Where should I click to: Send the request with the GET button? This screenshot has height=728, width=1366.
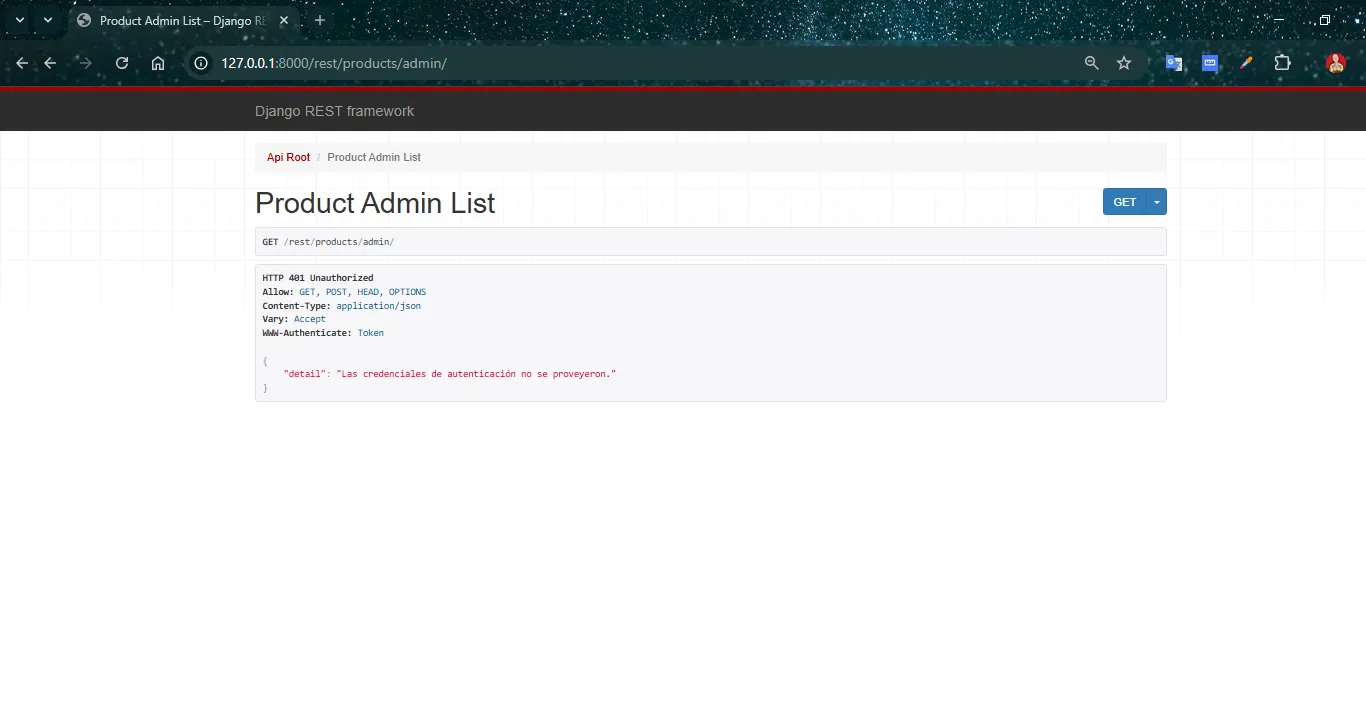tap(1124, 201)
